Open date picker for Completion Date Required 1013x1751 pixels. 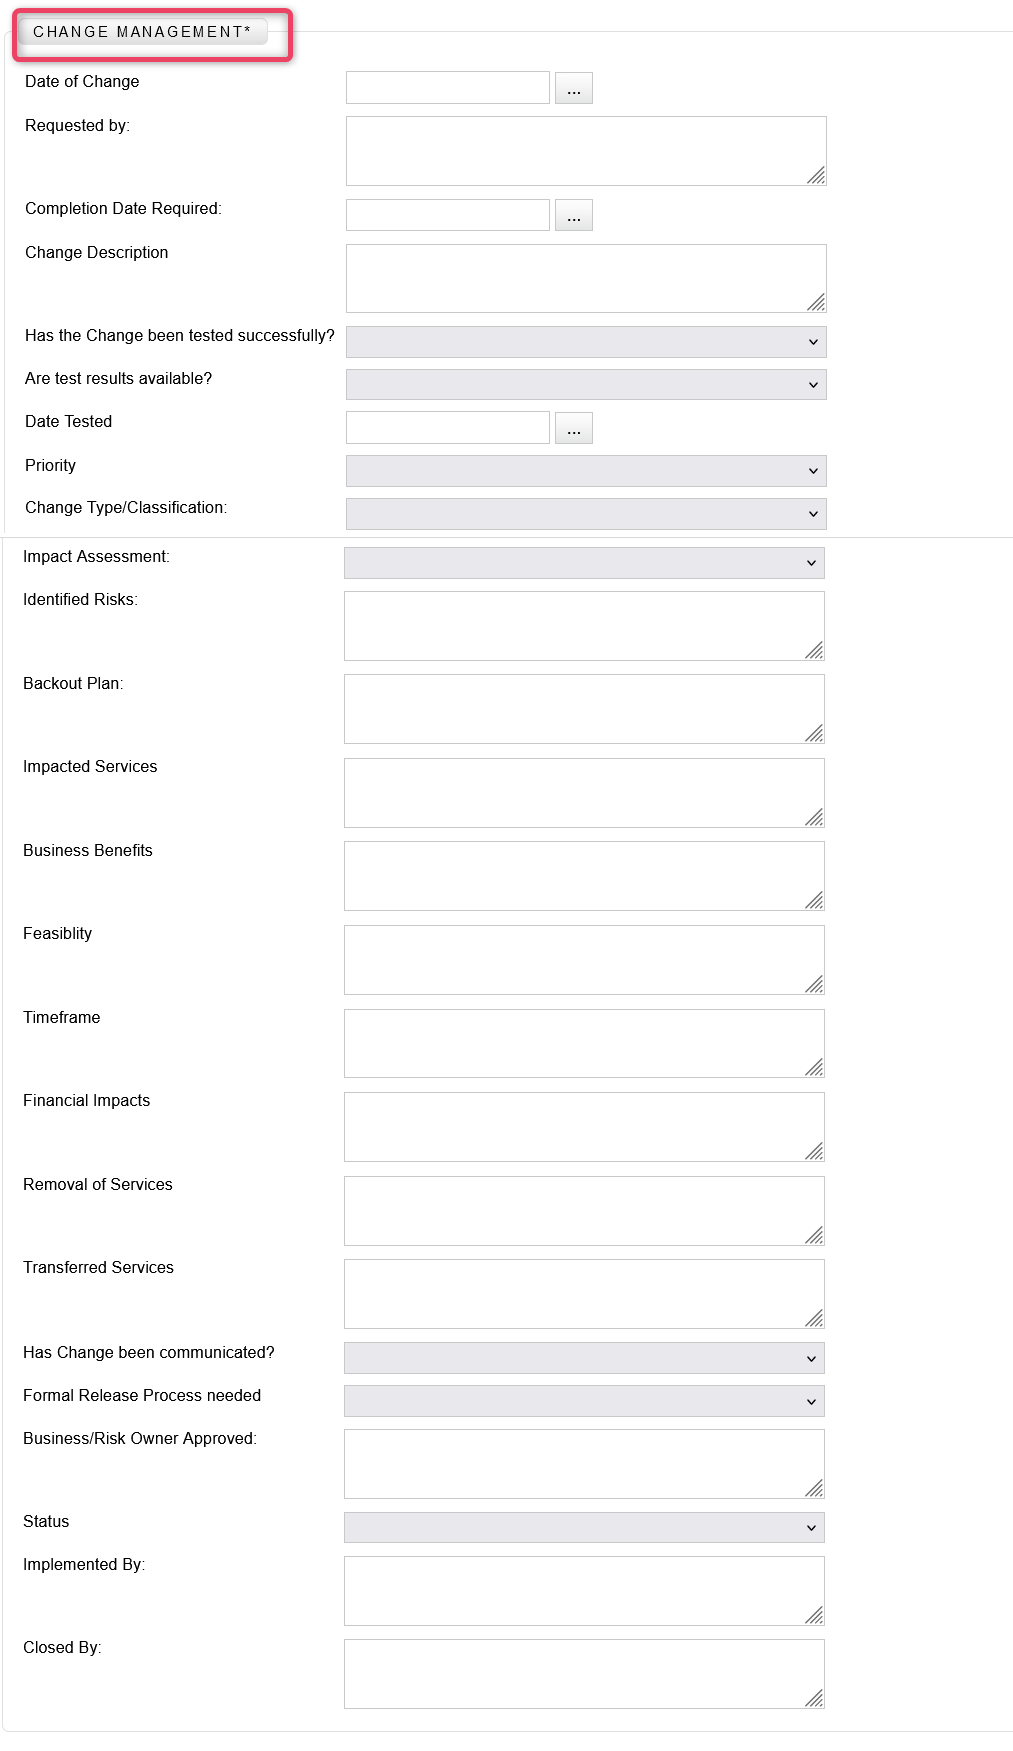574,215
